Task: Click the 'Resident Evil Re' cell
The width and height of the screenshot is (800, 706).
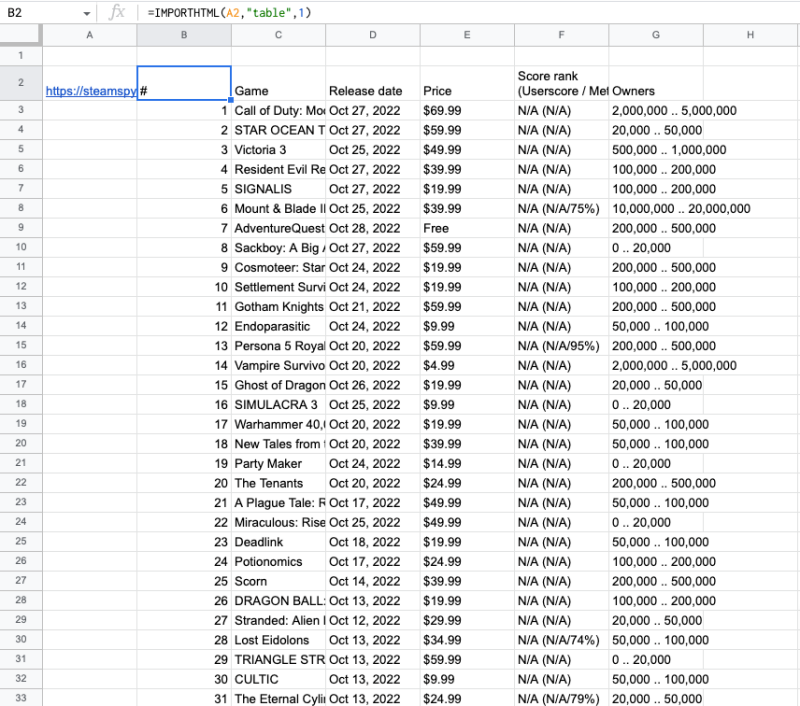Action: pyautogui.click(x=278, y=169)
